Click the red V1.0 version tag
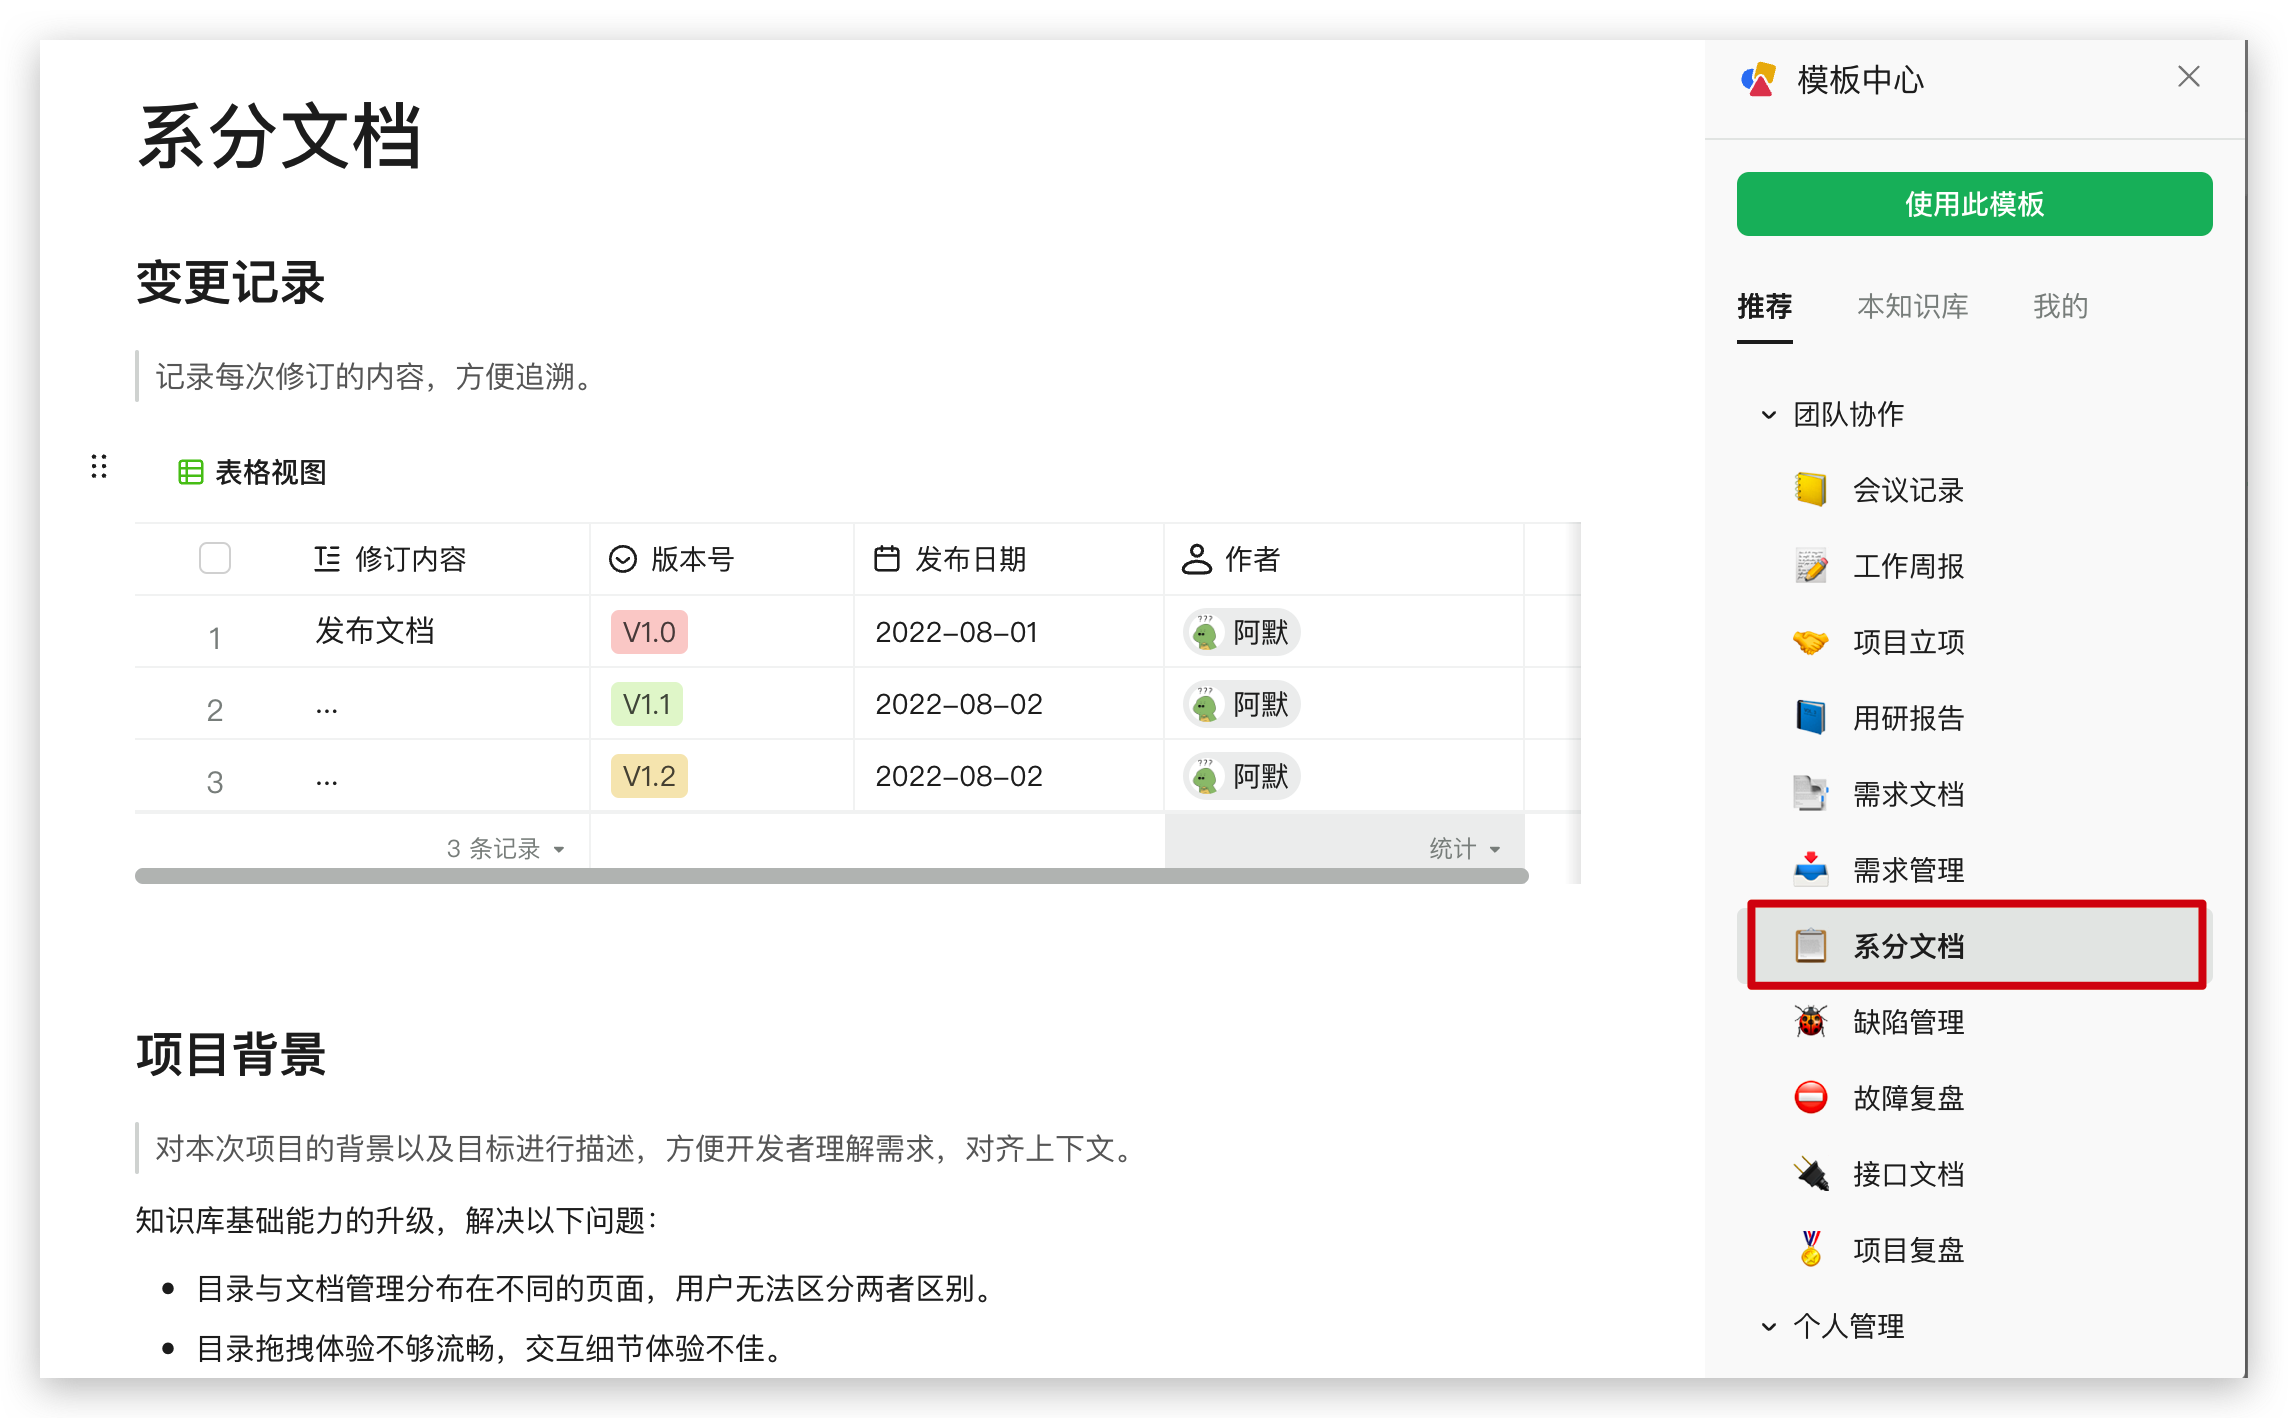Viewport: 2288px width, 1418px height. pyautogui.click(x=649, y=632)
